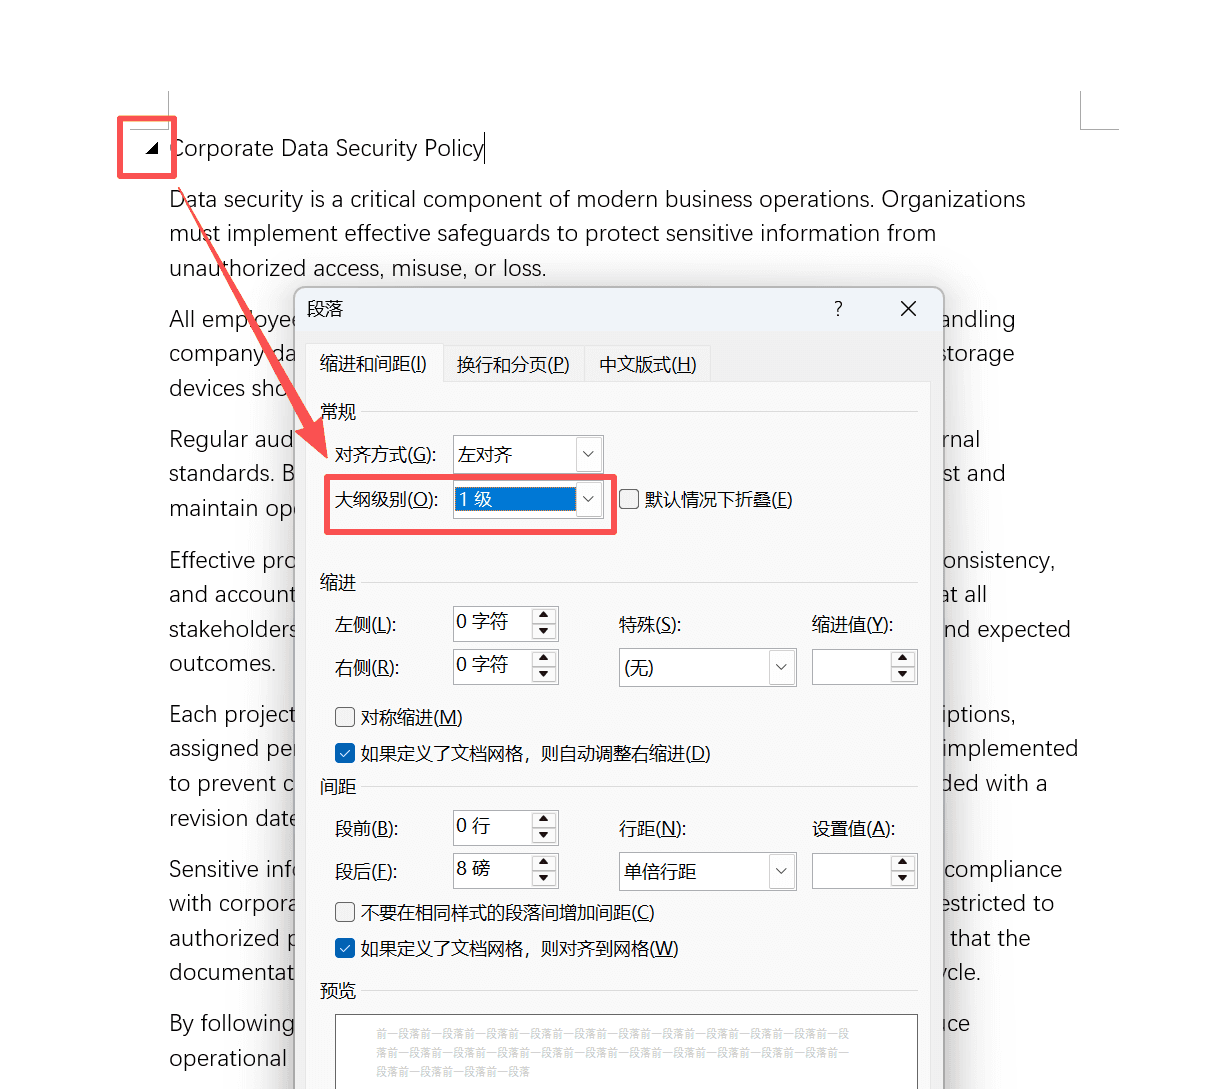Click the Help question mark icon

coord(838,309)
